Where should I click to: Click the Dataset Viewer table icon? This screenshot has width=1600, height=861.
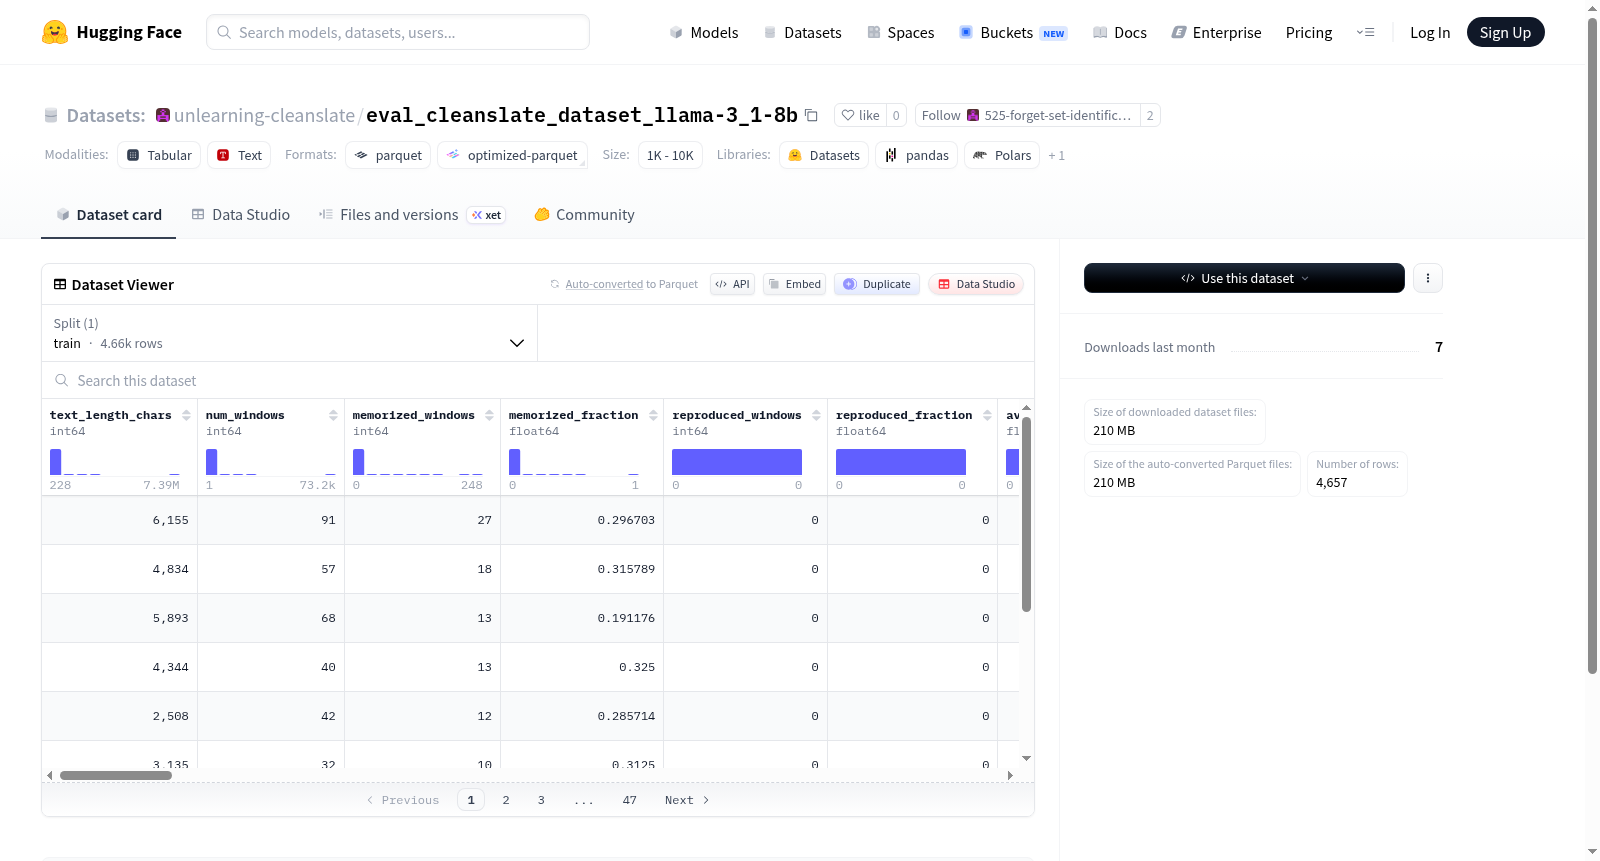(60, 285)
